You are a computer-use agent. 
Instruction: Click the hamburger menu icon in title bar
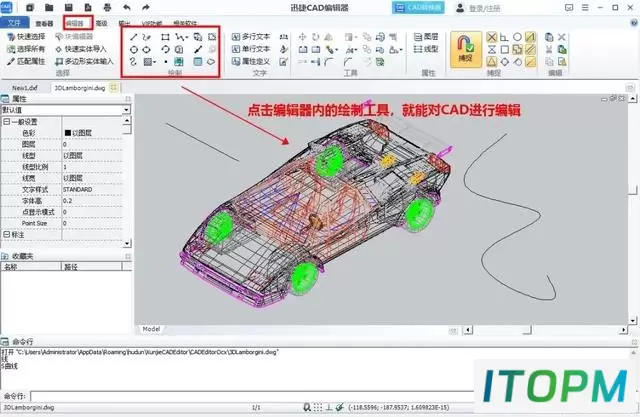point(585,7)
